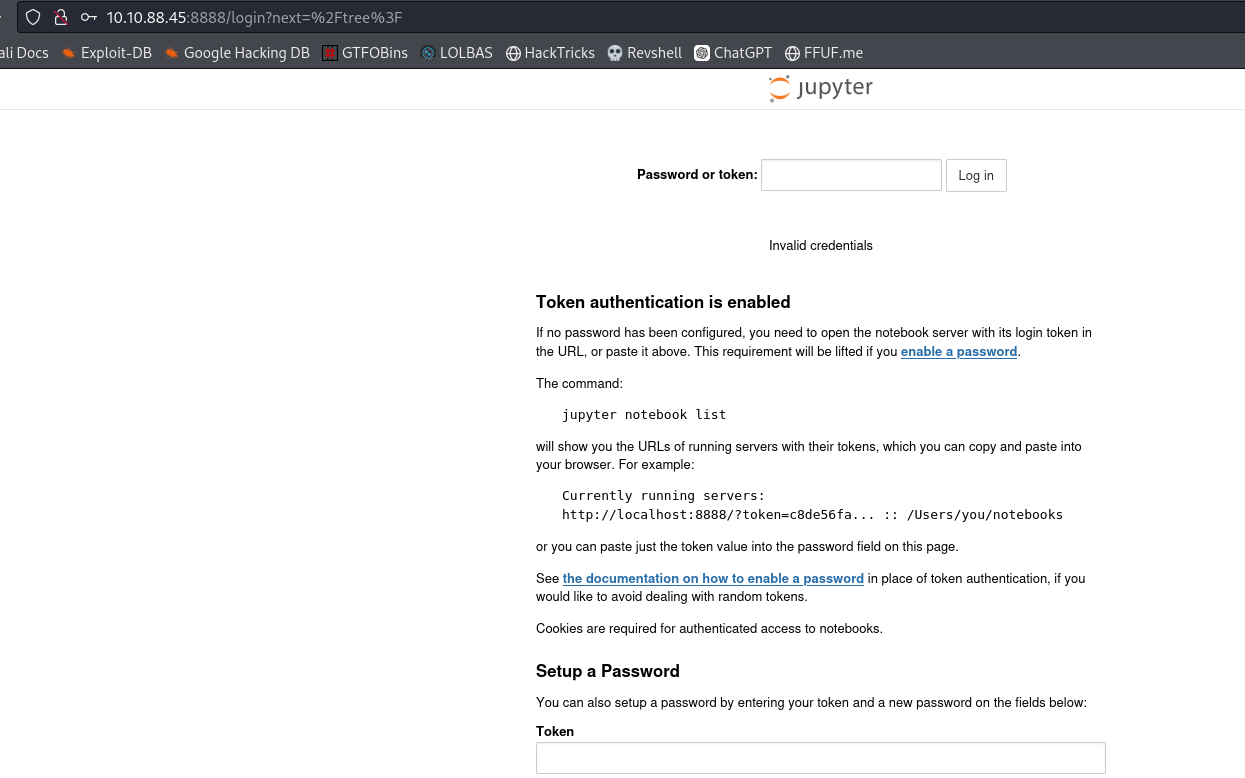This screenshot has height=778, width=1245.
Task: Focus the Token field under Setup a Password
Action: [821, 758]
